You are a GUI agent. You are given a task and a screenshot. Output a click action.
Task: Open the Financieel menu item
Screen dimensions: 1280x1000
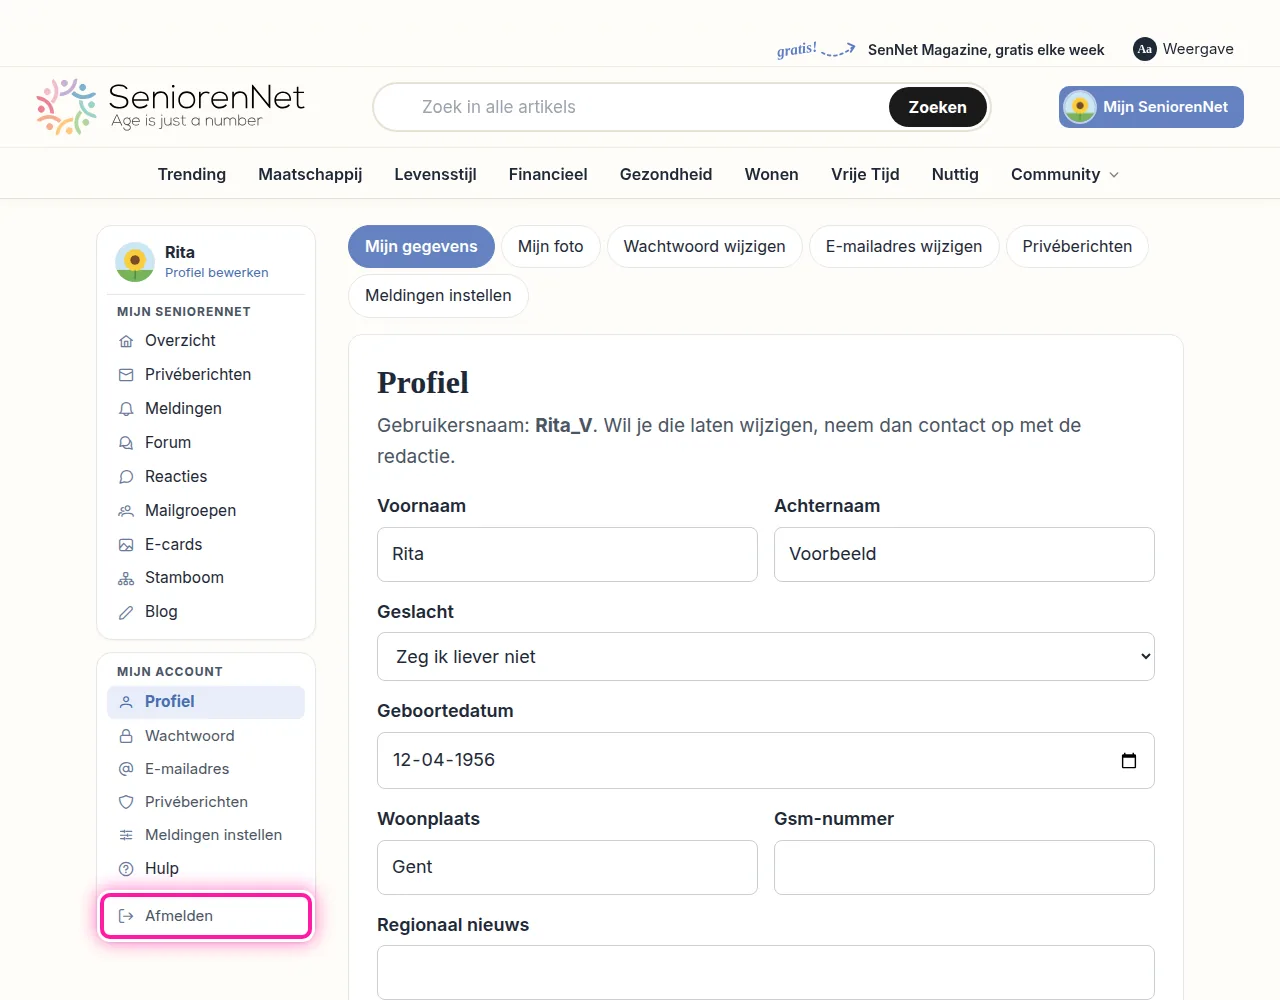[x=548, y=175]
